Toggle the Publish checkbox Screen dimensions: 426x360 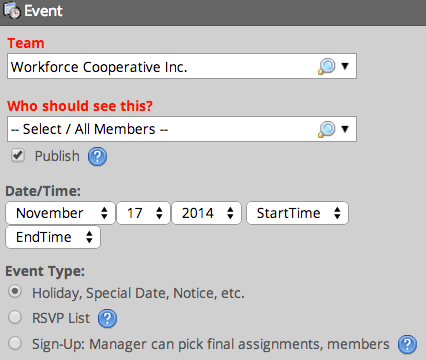pyautogui.click(x=18, y=155)
